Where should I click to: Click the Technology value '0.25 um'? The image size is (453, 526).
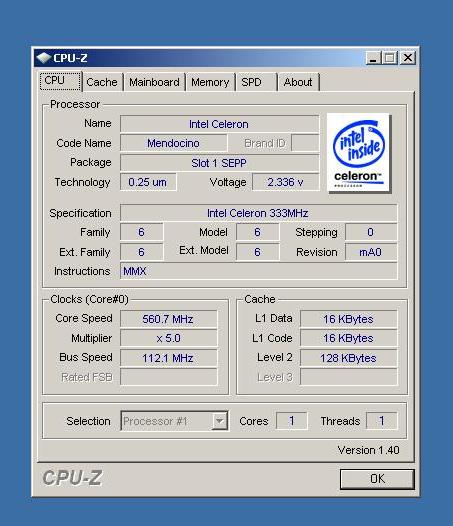pos(148,182)
